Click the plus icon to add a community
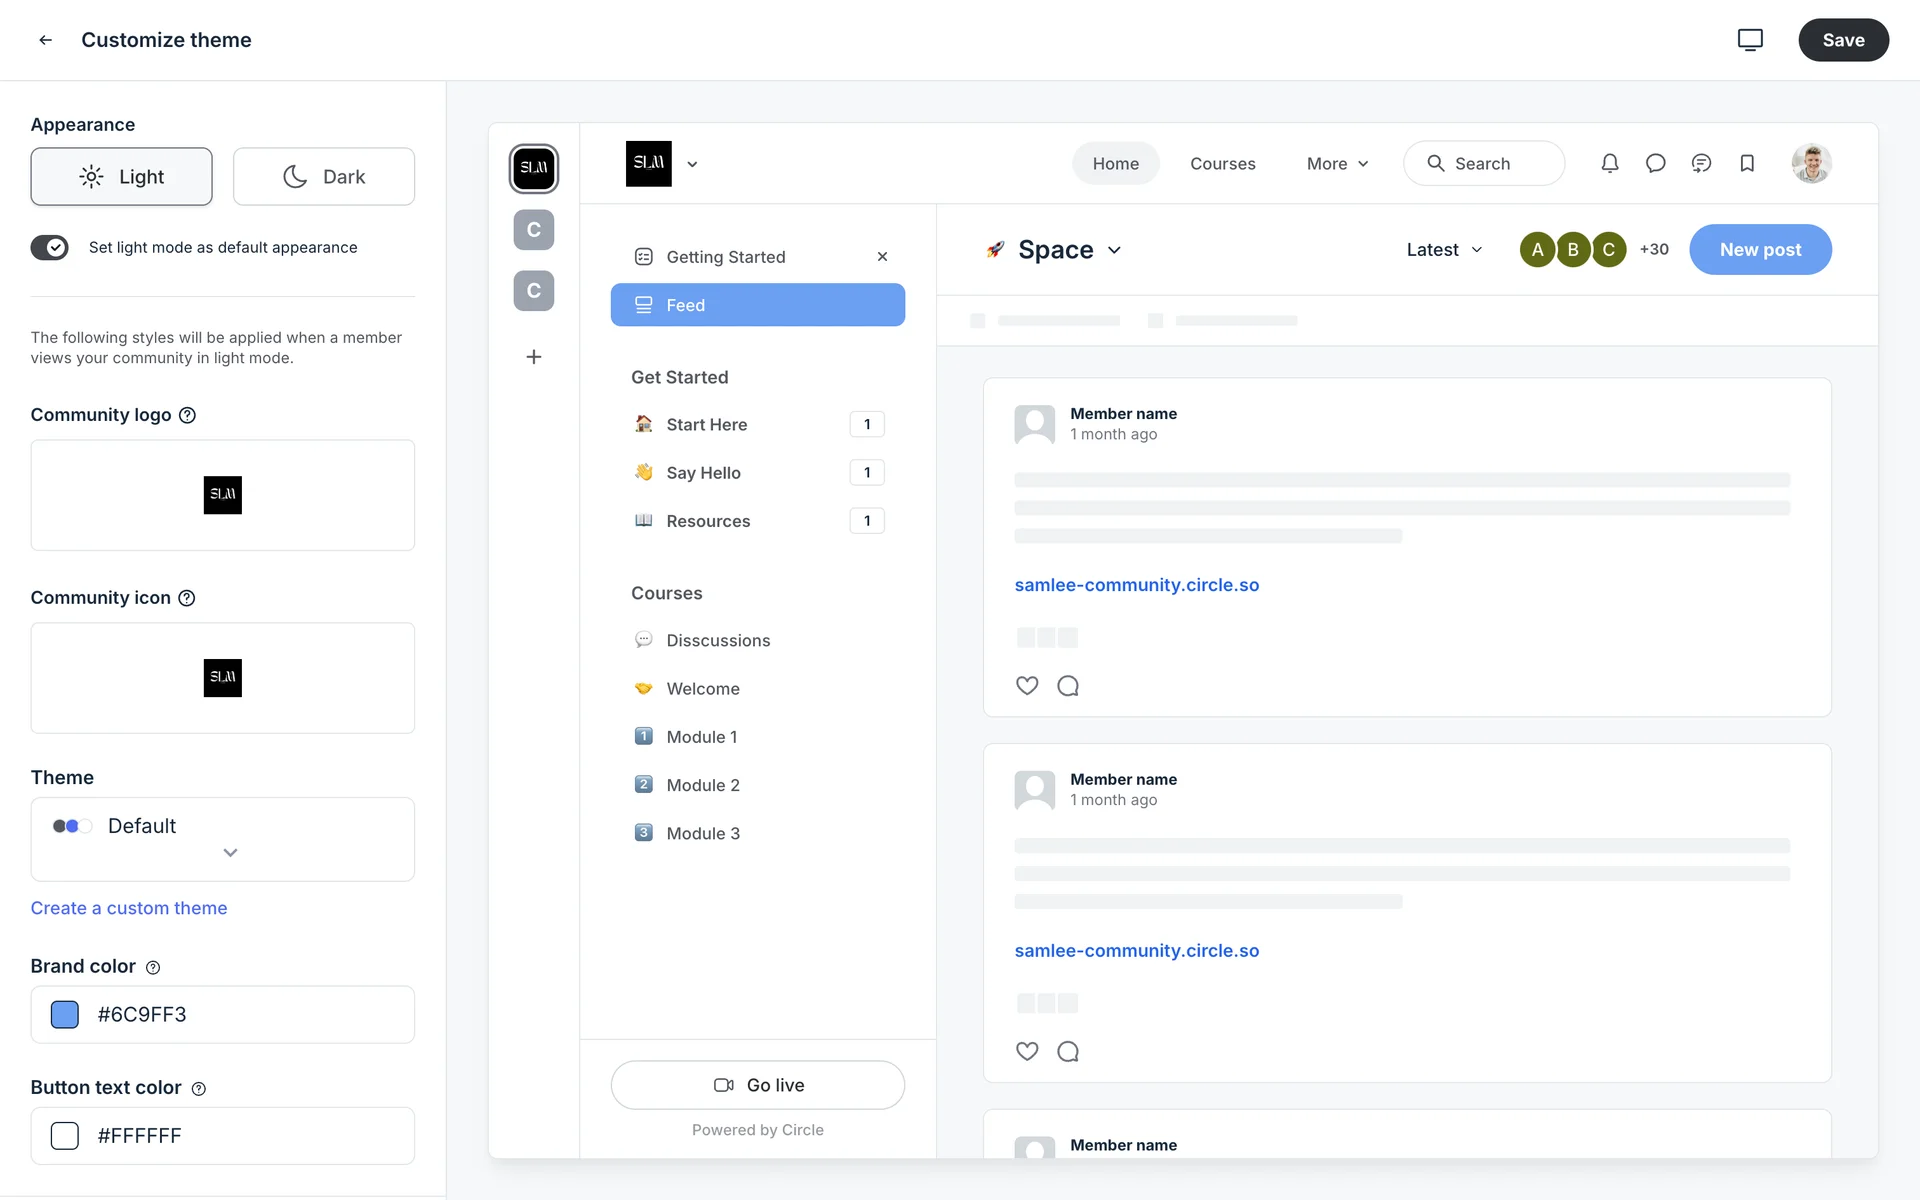The image size is (1920, 1200). pos(534,357)
